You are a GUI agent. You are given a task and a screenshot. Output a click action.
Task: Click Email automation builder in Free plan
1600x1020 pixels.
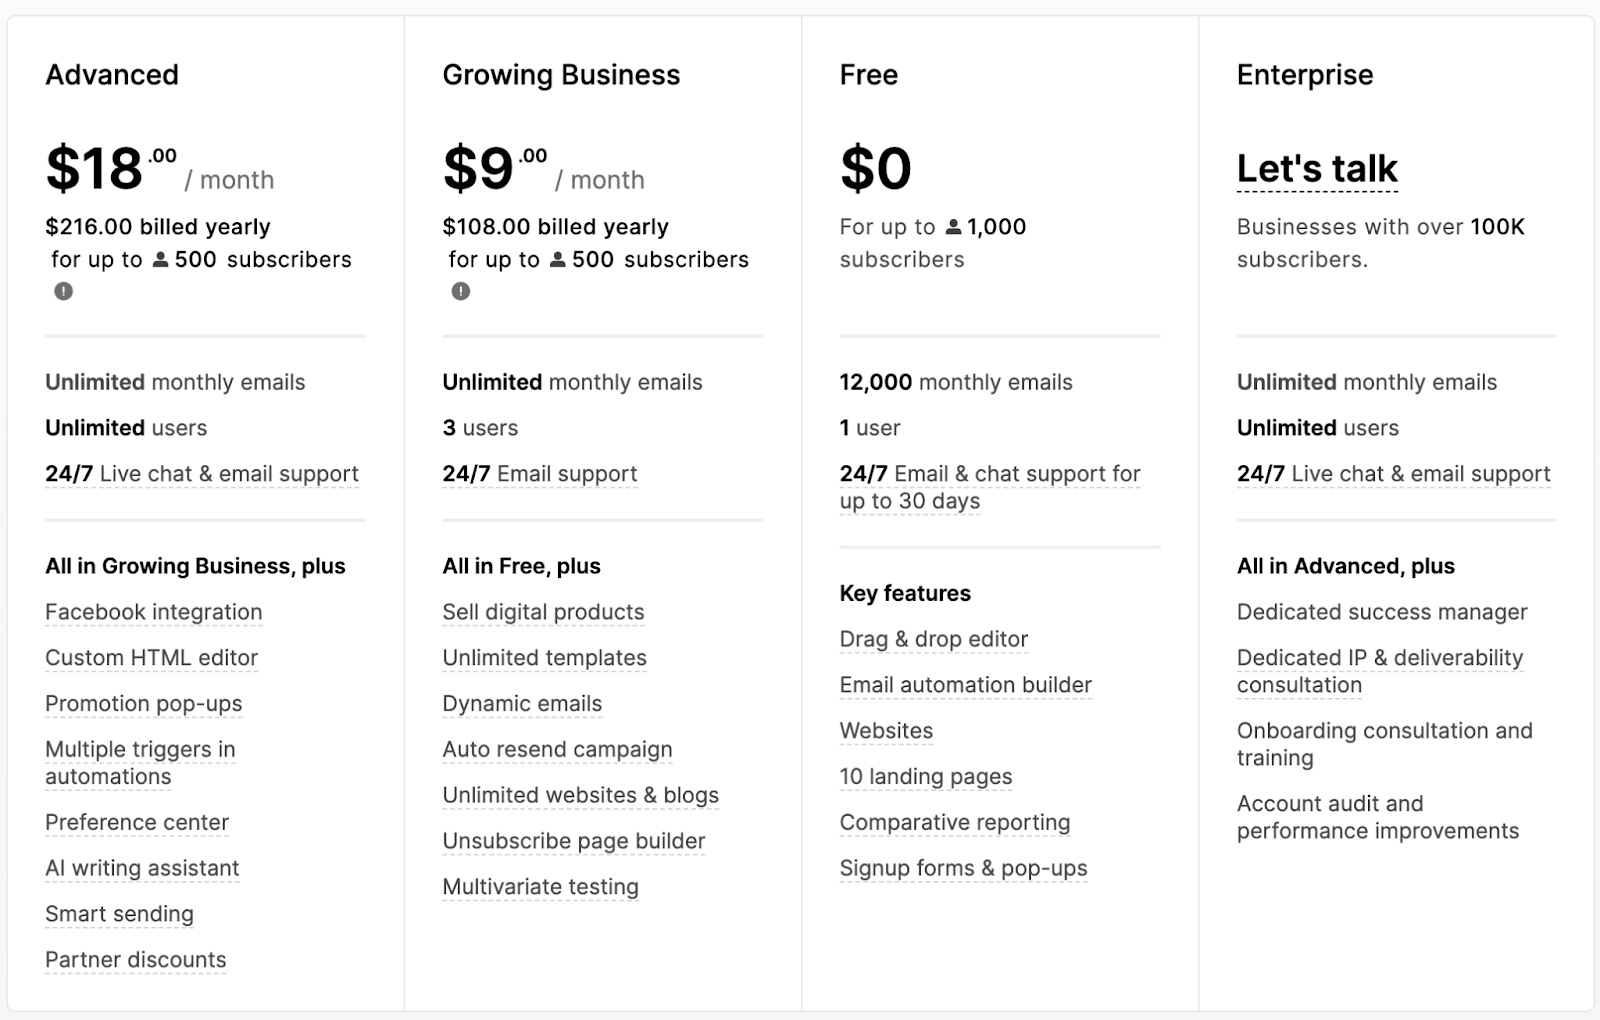pyautogui.click(x=965, y=685)
